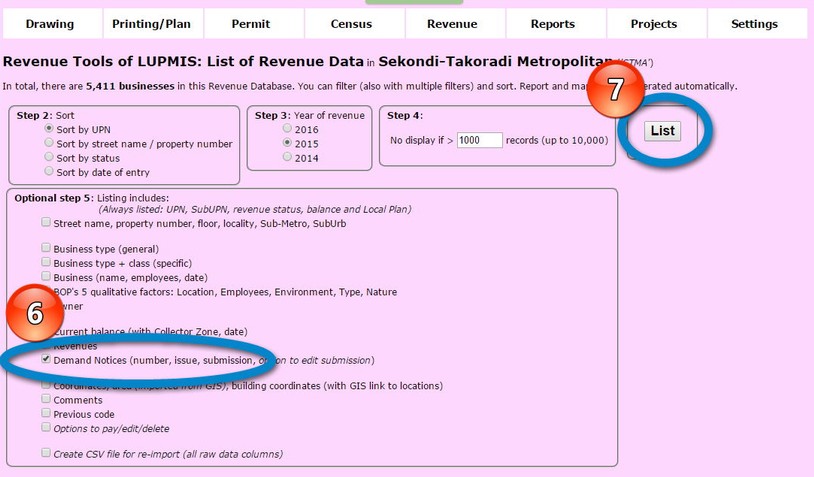Go to the Census tab

click(354, 24)
